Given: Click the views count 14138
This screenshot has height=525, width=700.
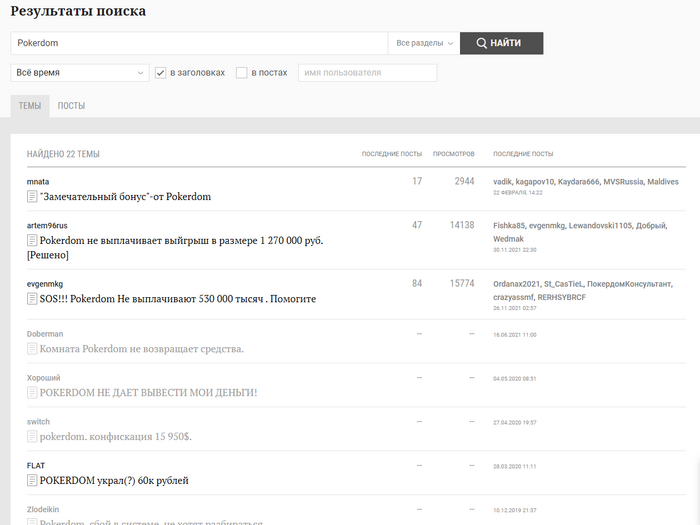Looking at the screenshot, I should click(462, 225).
